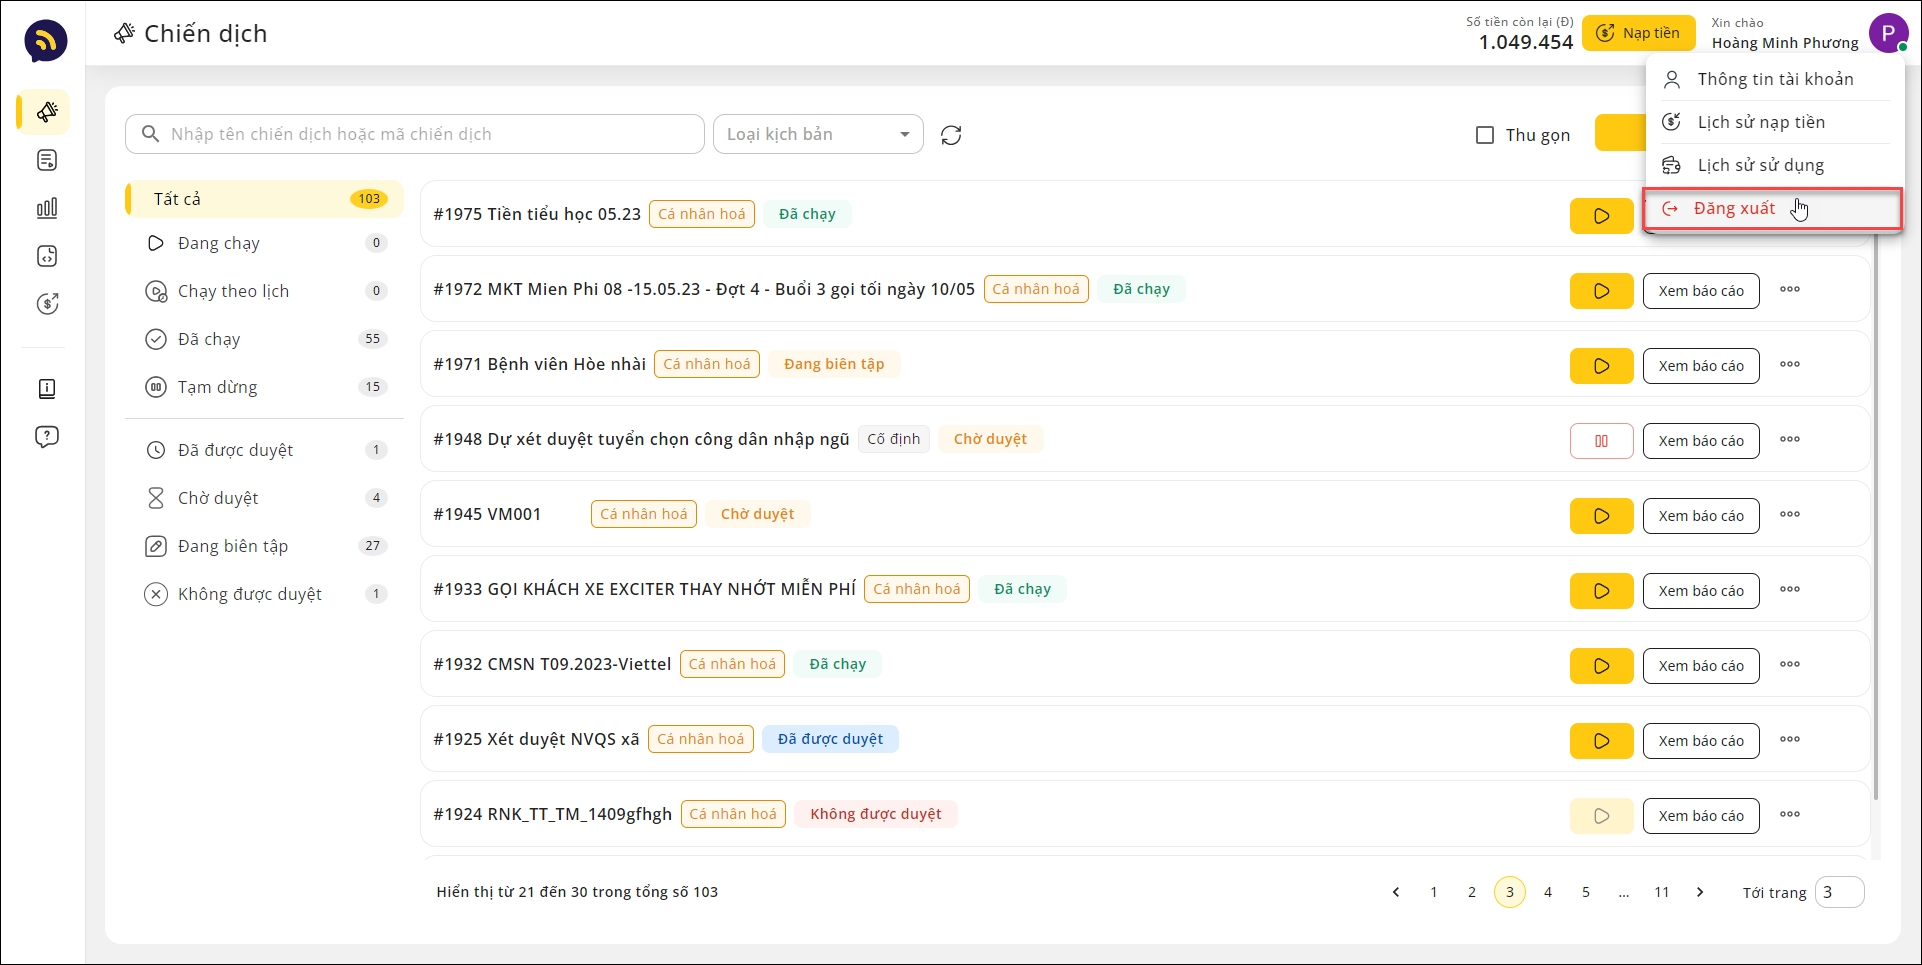Click the purple user avatar icon
Viewport: 1922px width, 965px height.
(x=1888, y=33)
